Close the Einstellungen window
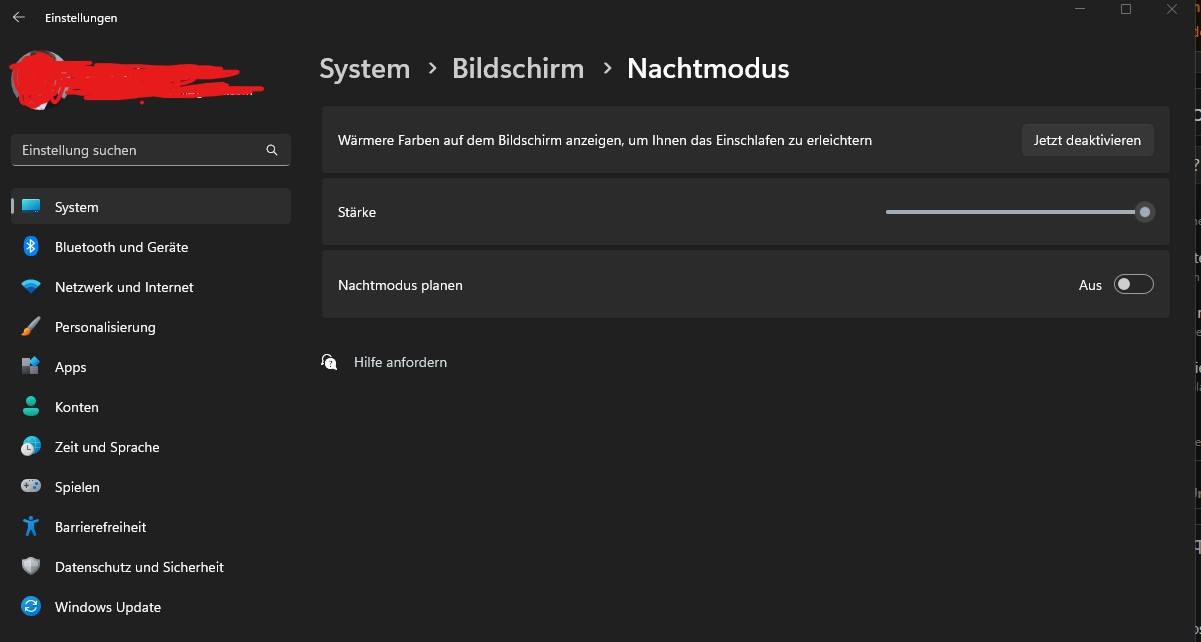 point(1172,9)
